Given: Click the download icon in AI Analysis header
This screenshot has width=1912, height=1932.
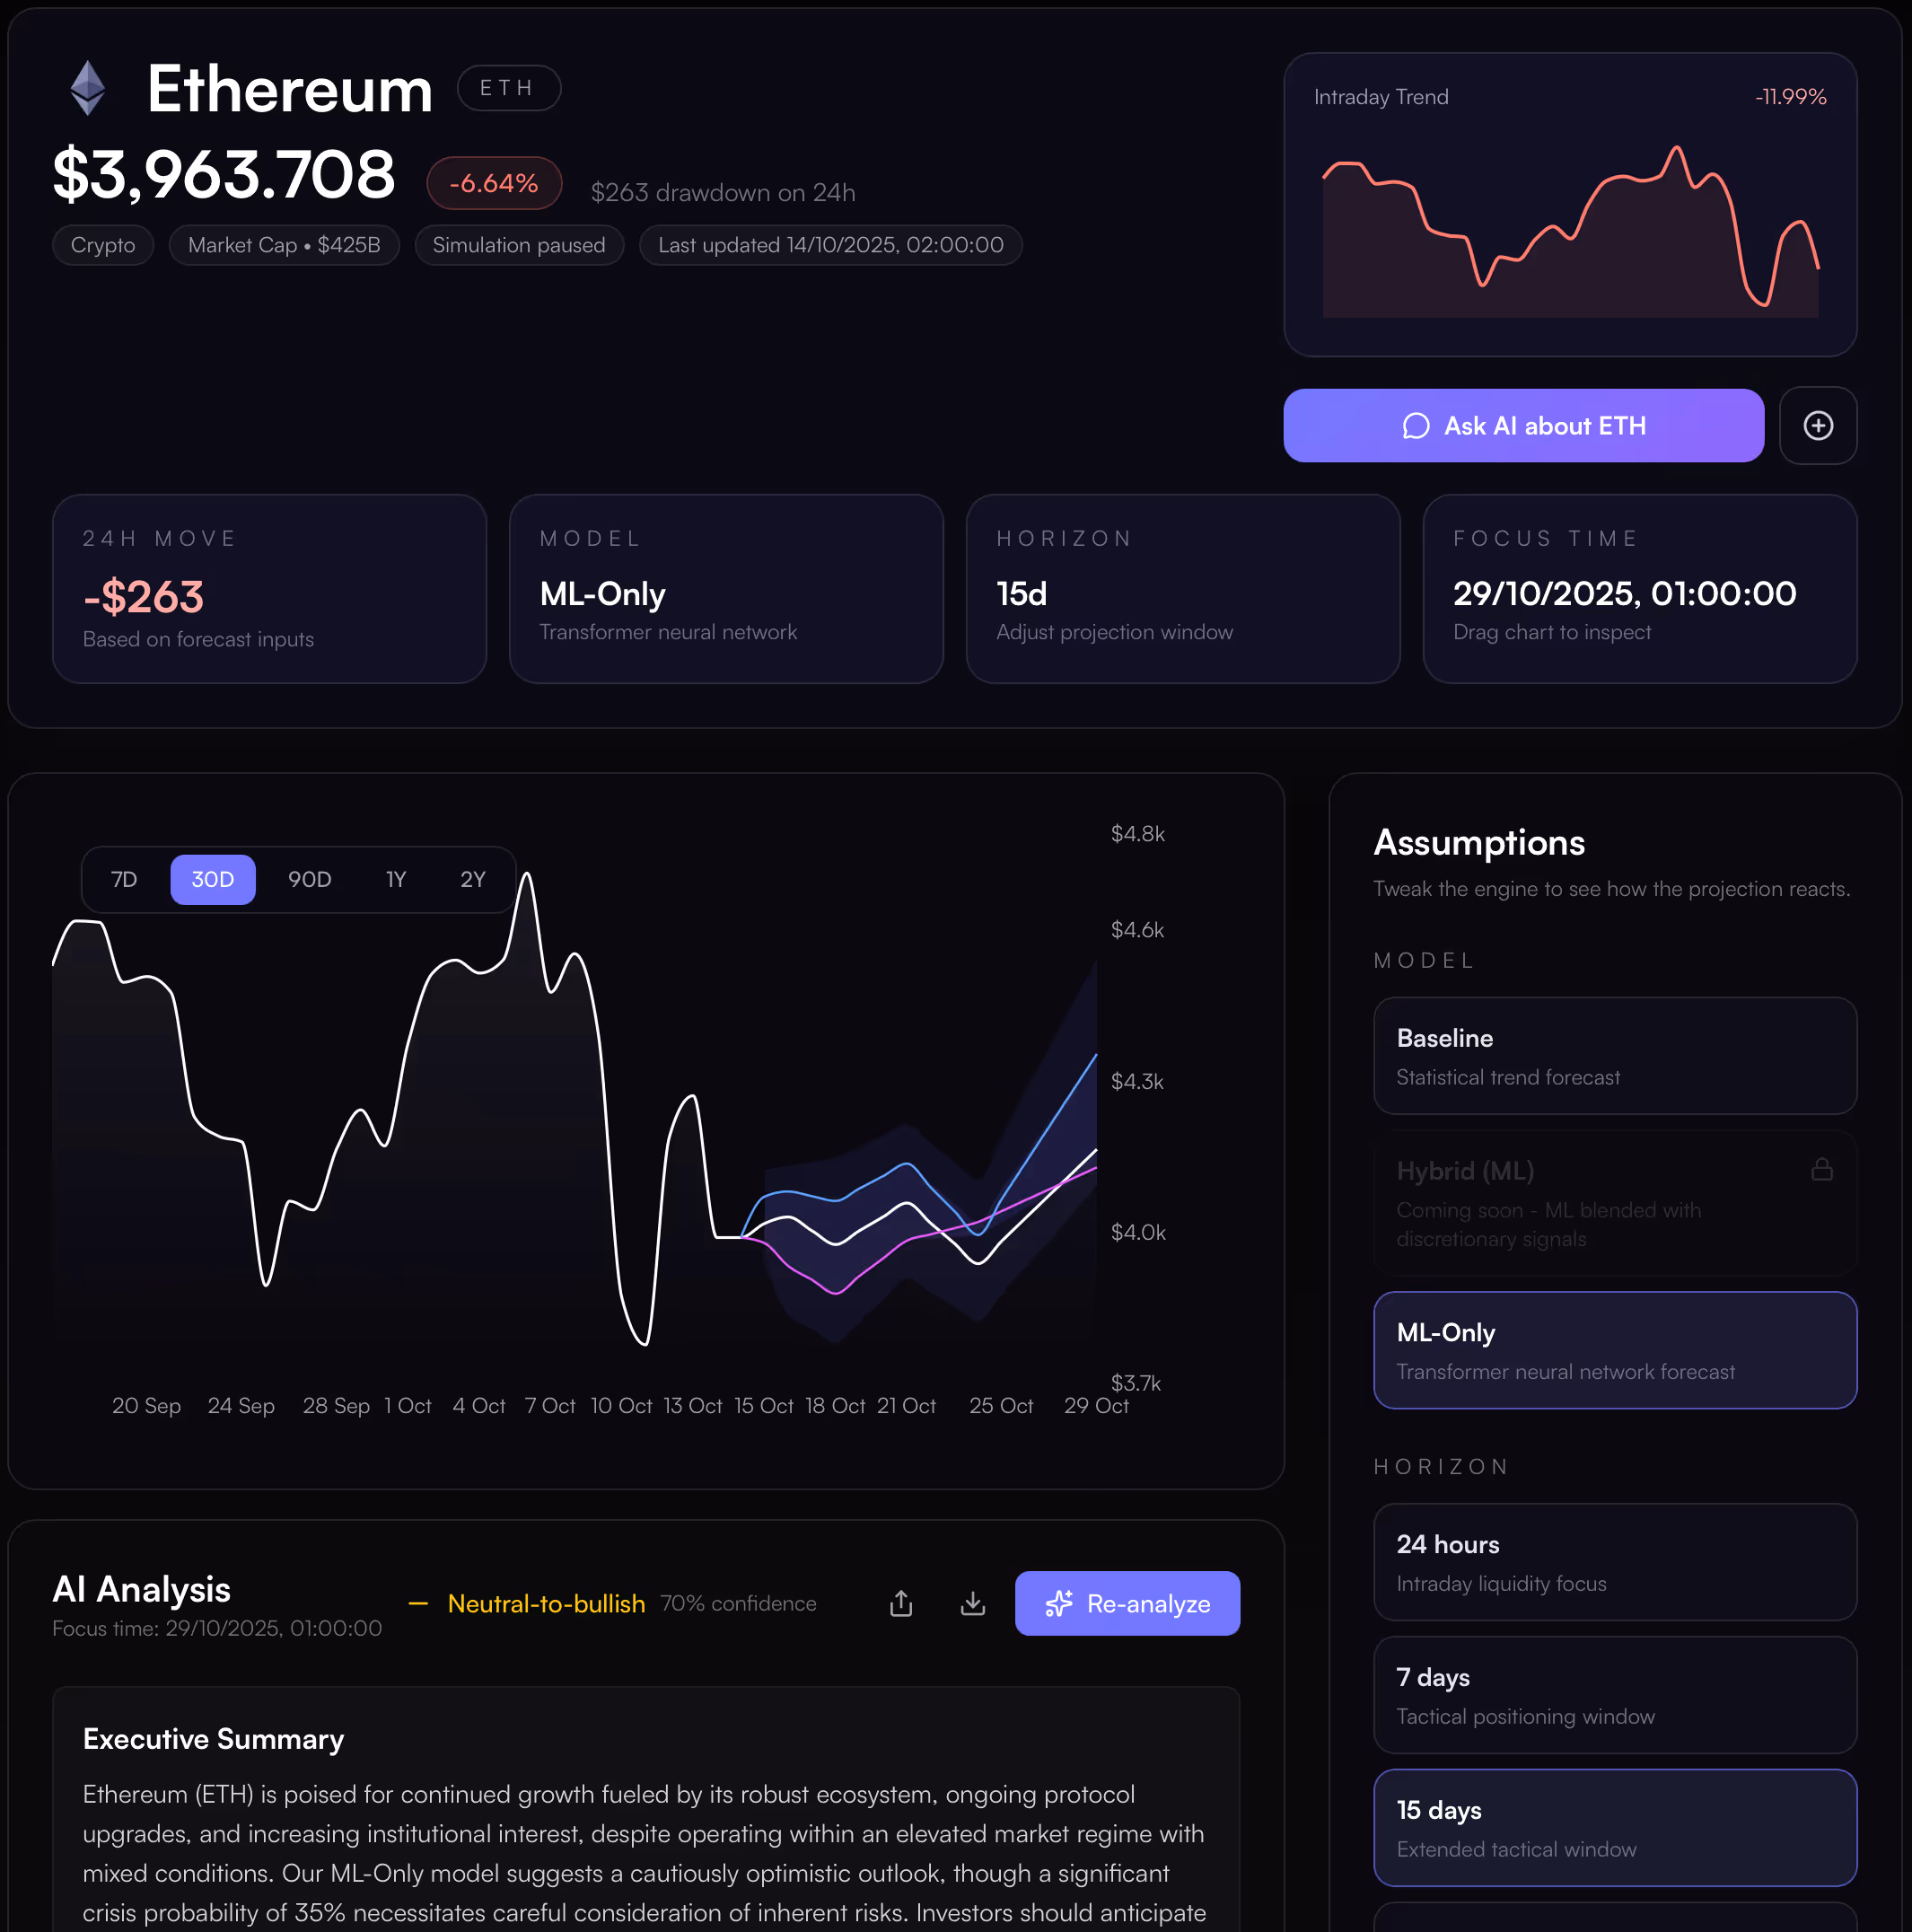Looking at the screenshot, I should (971, 1603).
